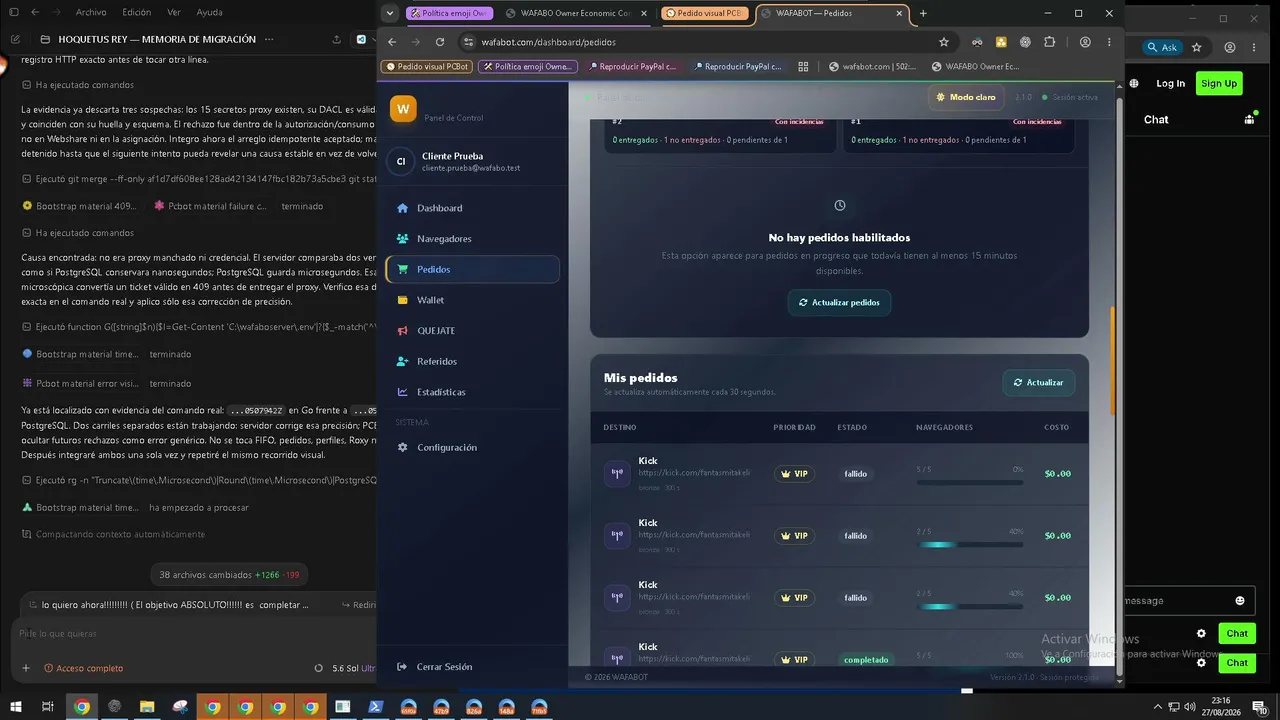The height and width of the screenshot is (720, 1280).
Task: Click the browser back arrow
Action: point(392,42)
